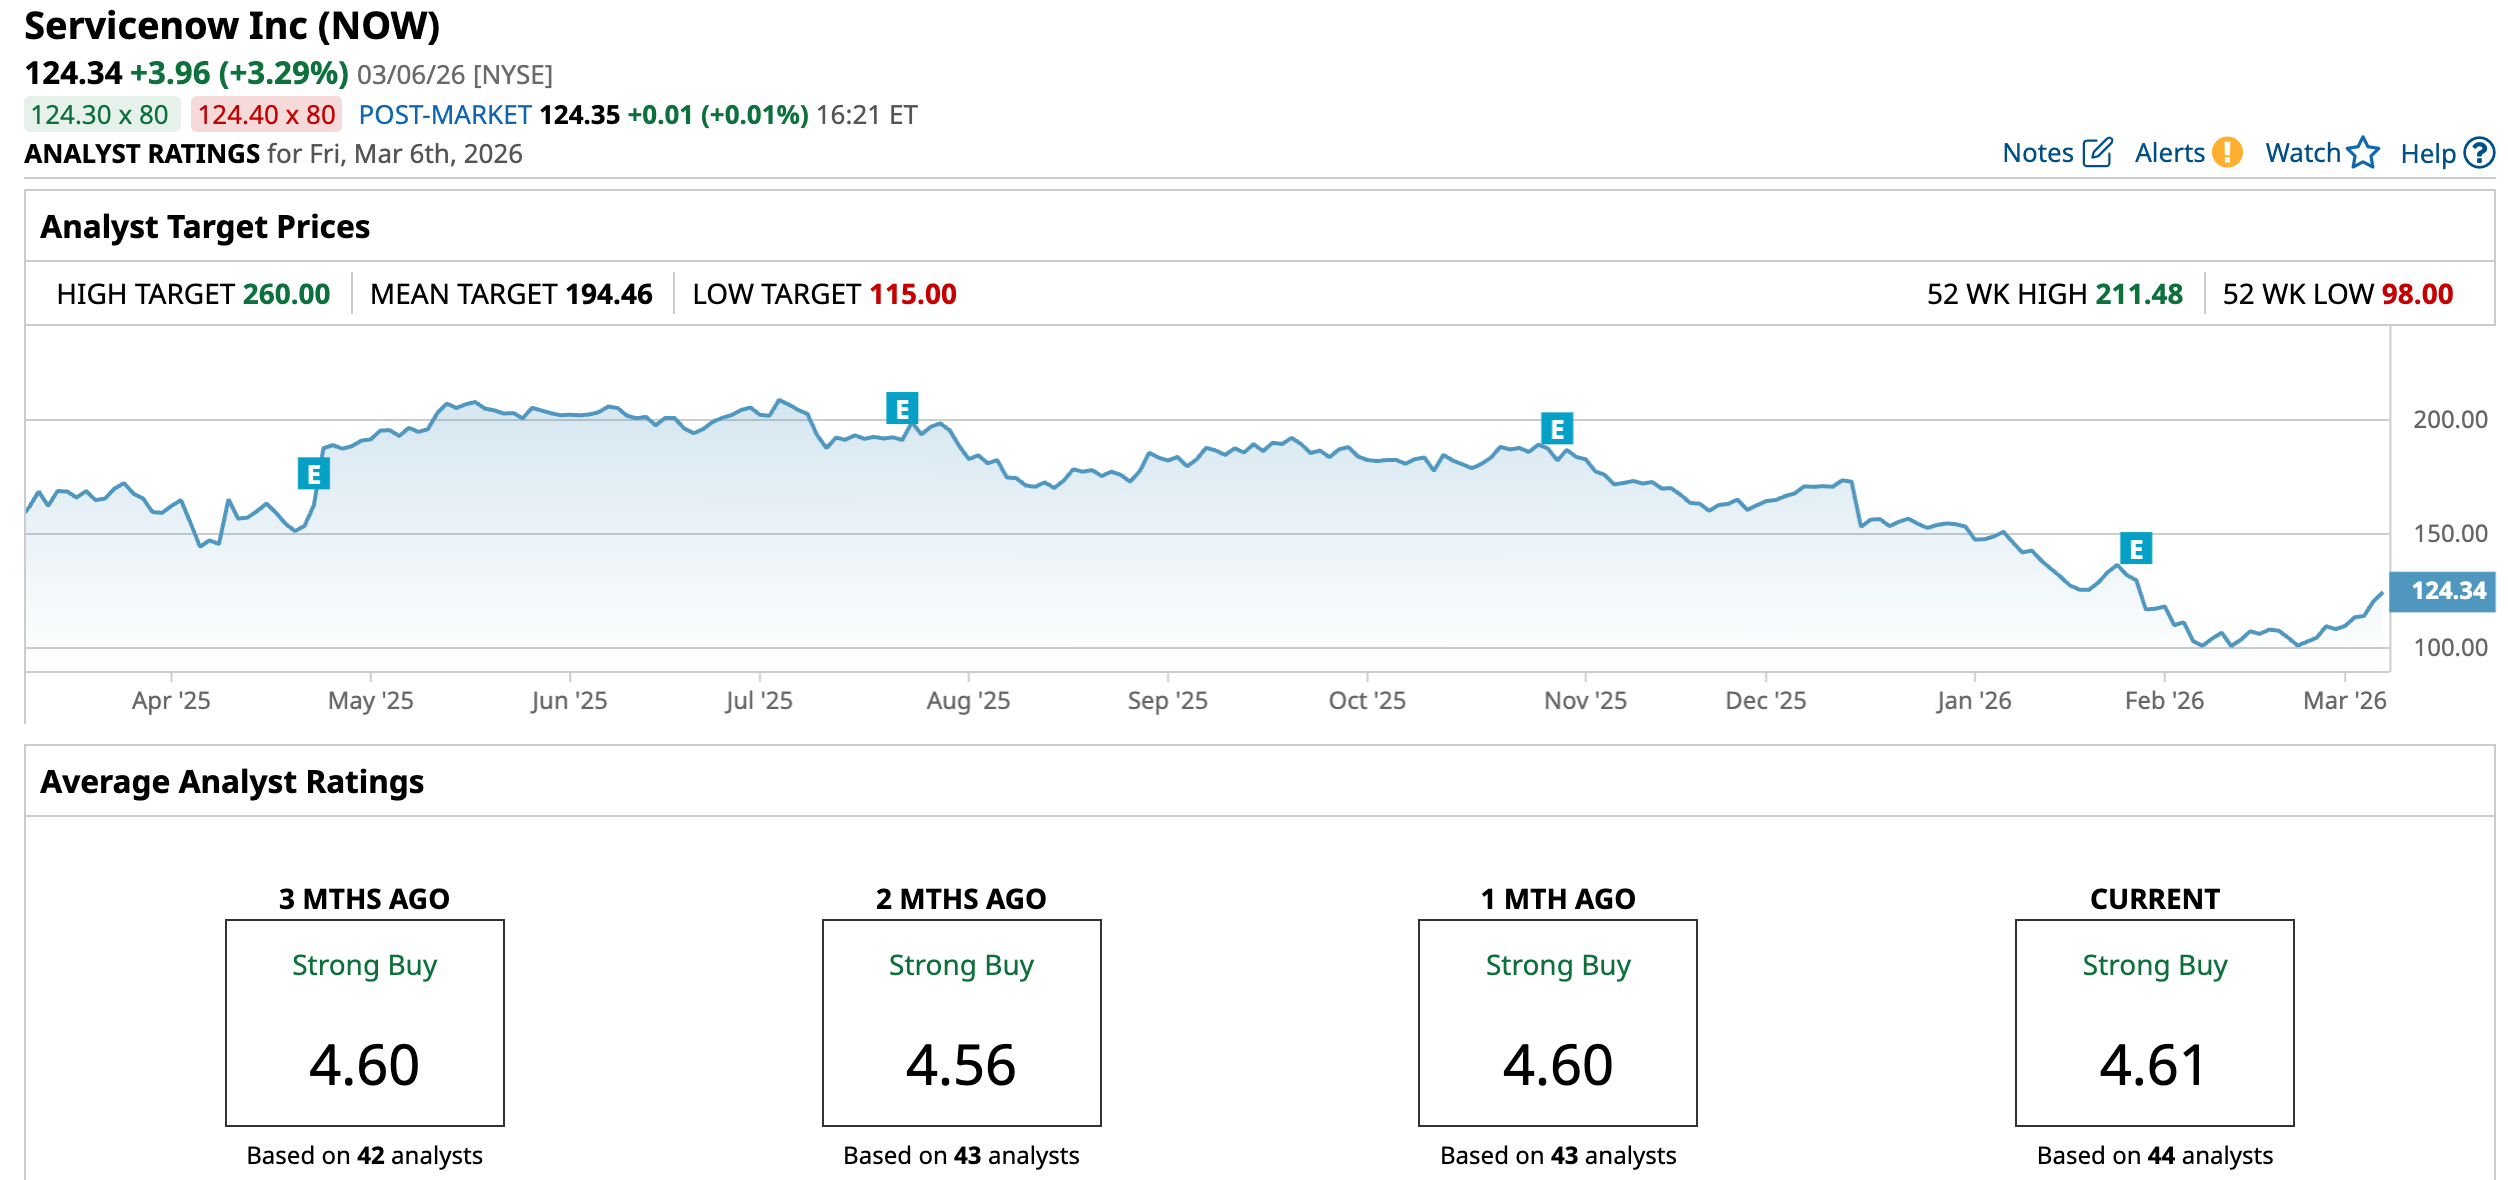
Task: Click the 124.34 current price chart label
Action: 2447,591
